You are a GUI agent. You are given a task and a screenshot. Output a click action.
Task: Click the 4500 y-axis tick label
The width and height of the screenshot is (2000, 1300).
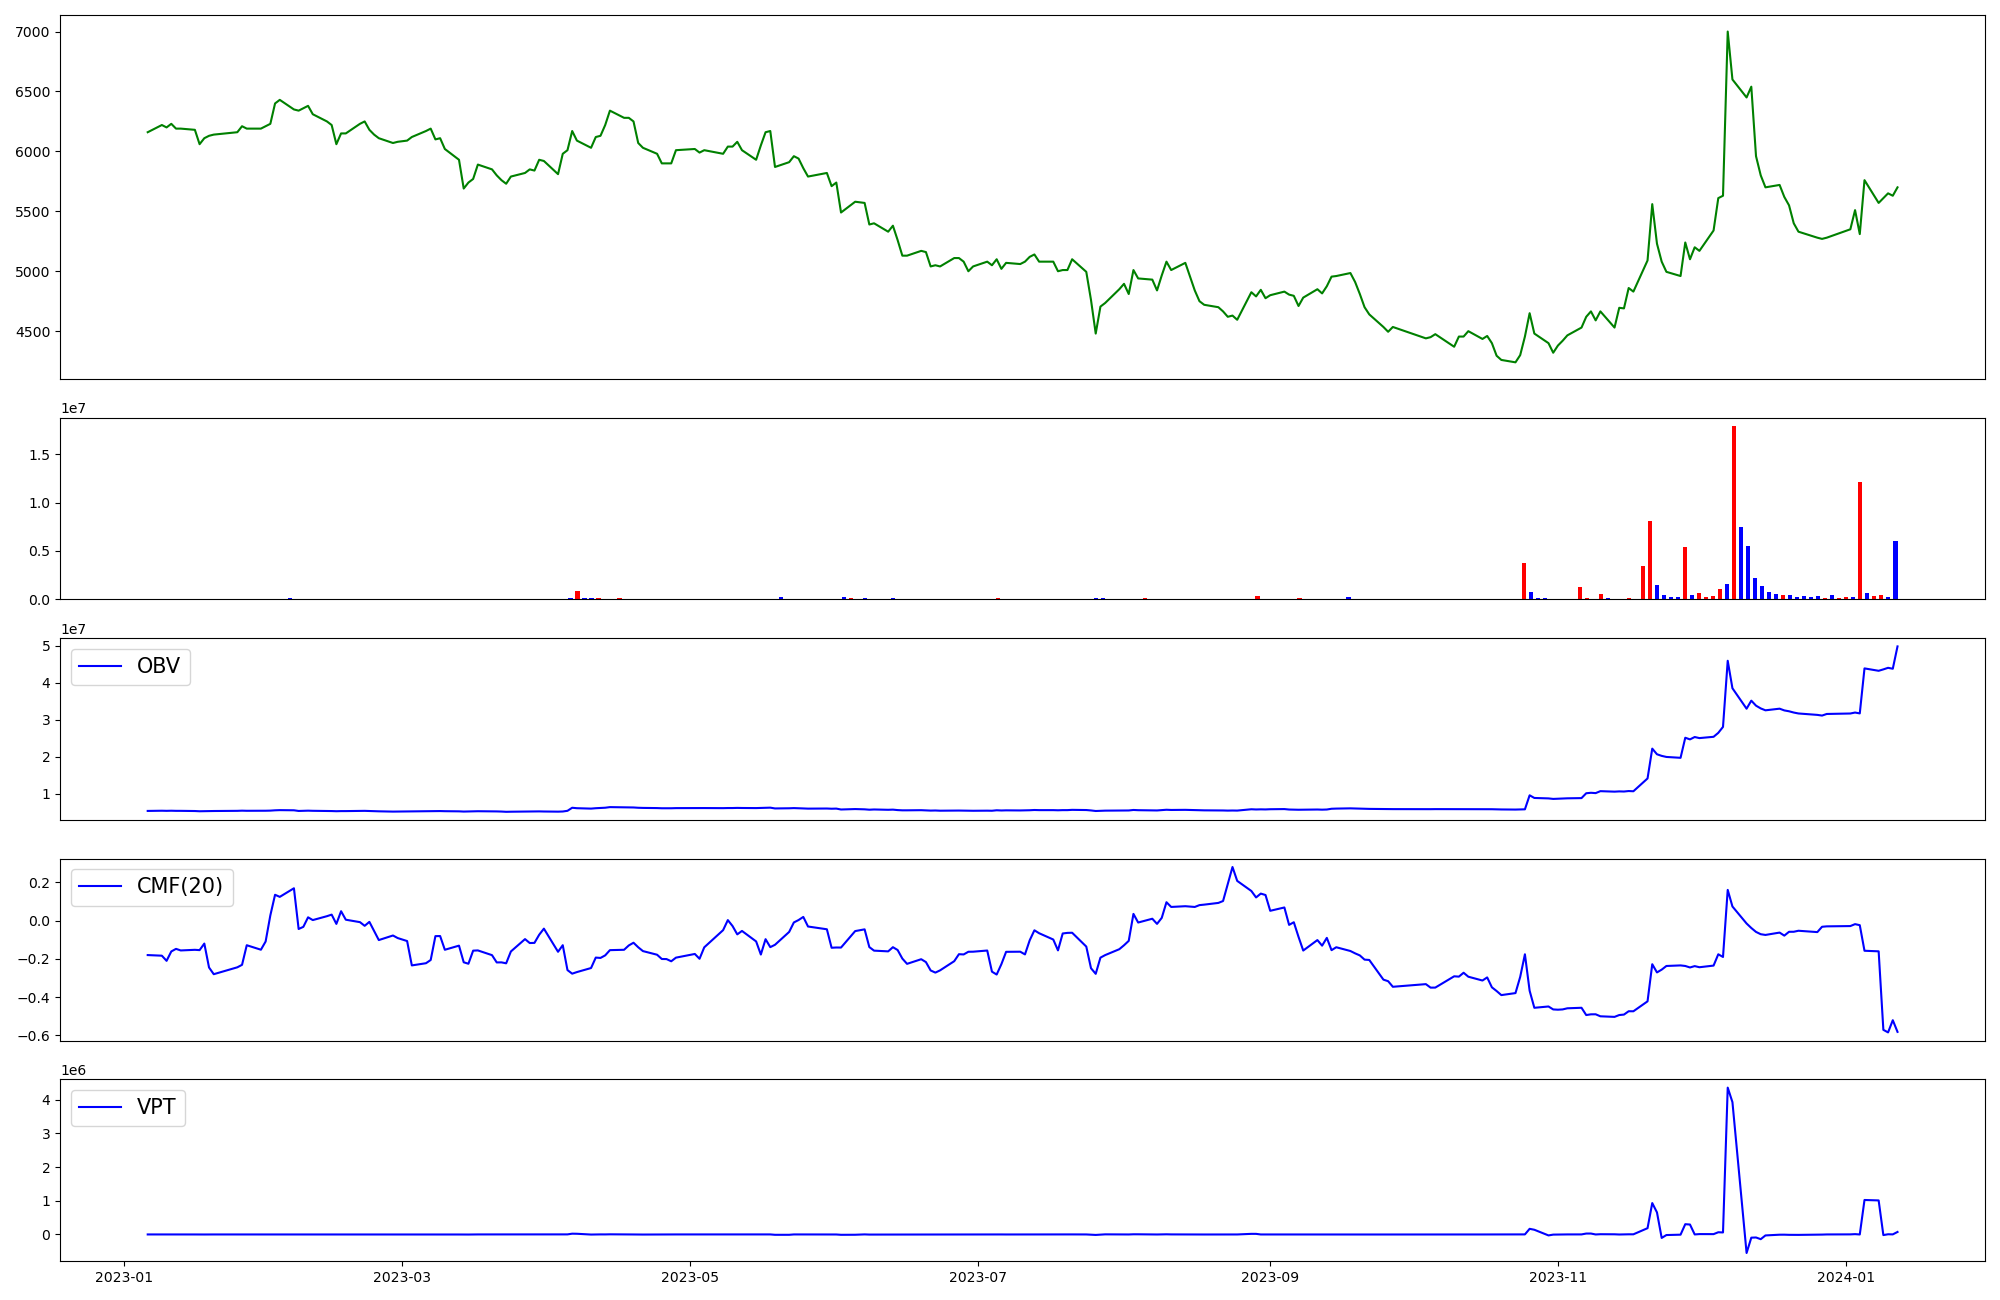tap(33, 332)
